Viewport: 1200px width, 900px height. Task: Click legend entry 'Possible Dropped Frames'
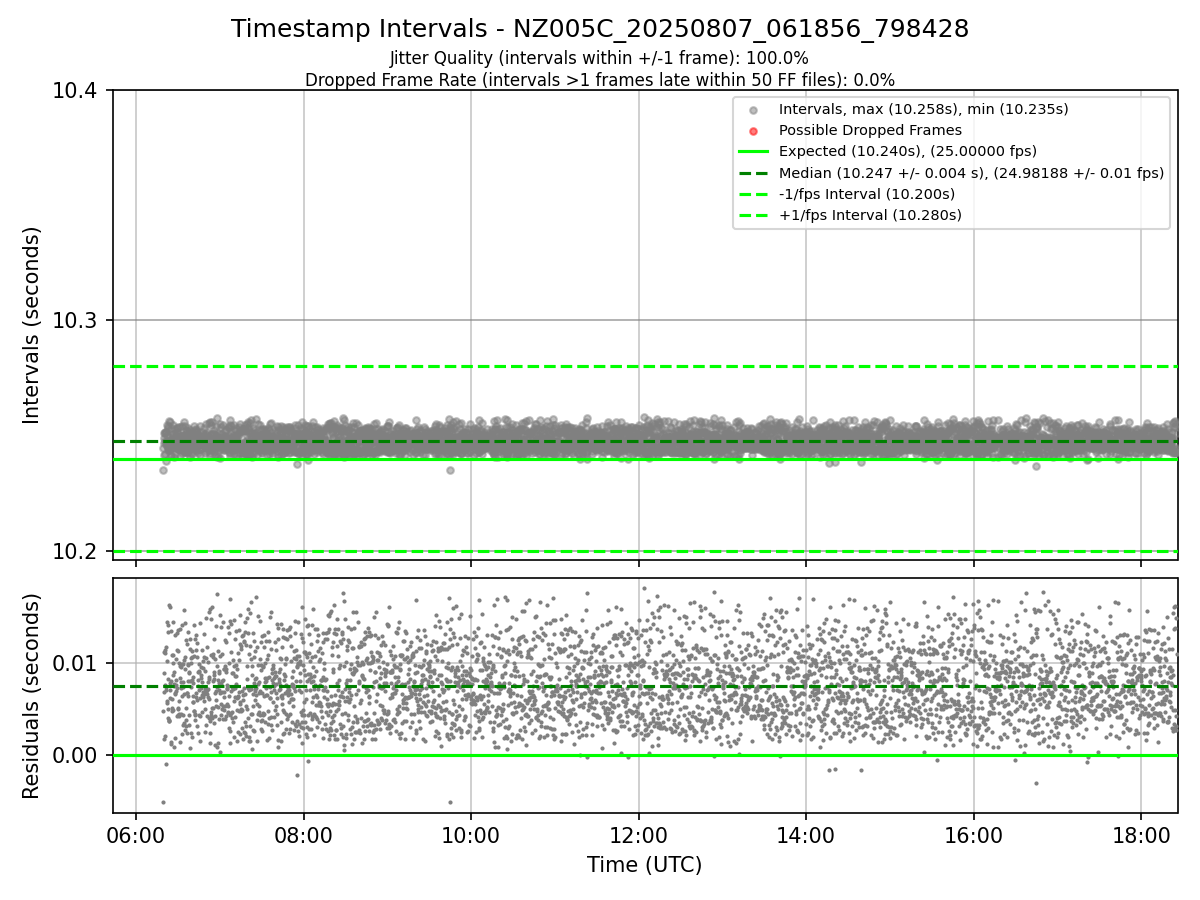pyautogui.click(x=870, y=130)
